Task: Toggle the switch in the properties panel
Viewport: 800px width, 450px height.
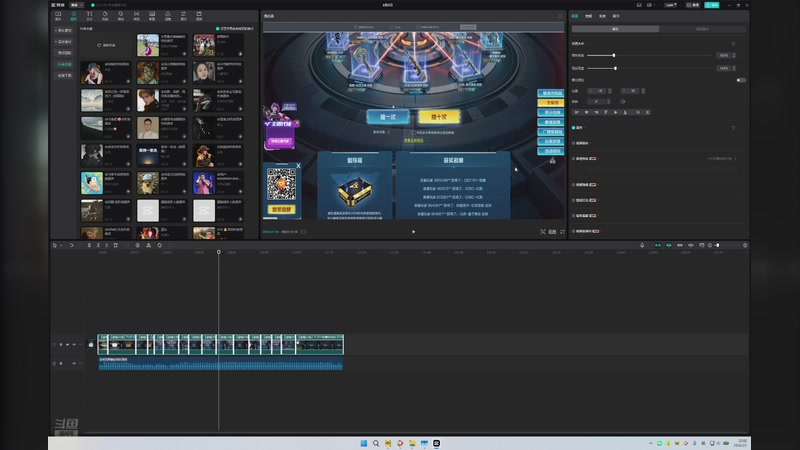Action: (x=740, y=80)
